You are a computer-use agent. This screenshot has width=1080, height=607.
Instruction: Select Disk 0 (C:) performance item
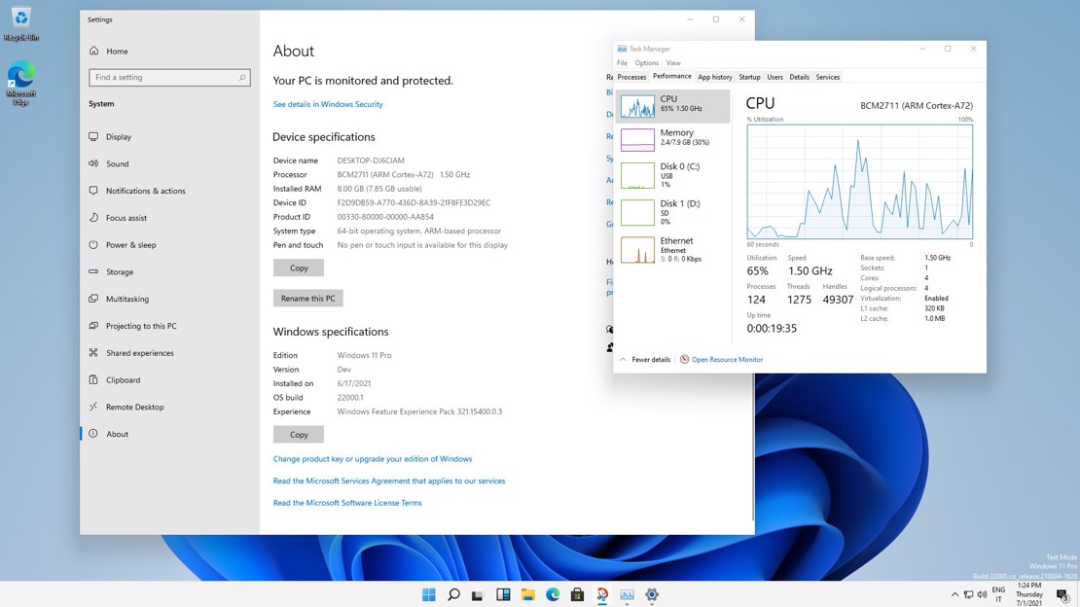(672, 175)
